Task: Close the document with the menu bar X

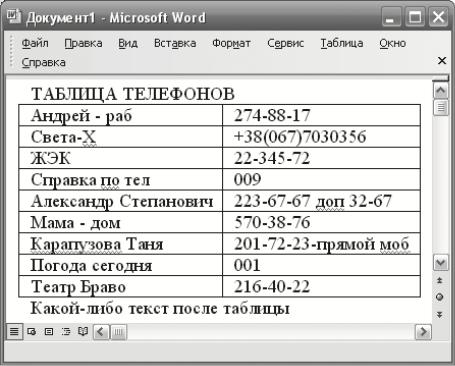Action: point(442,61)
